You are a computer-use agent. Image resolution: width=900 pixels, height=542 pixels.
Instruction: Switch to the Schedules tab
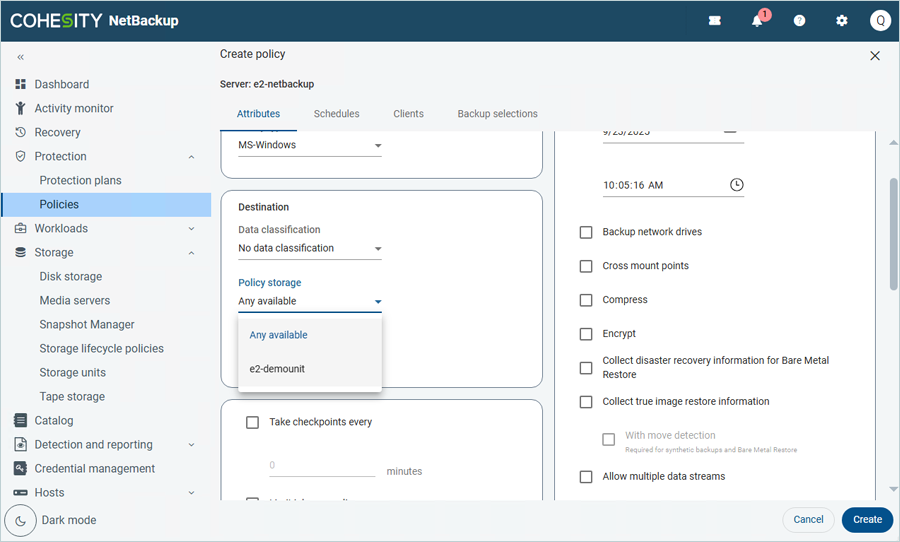[x=336, y=114]
